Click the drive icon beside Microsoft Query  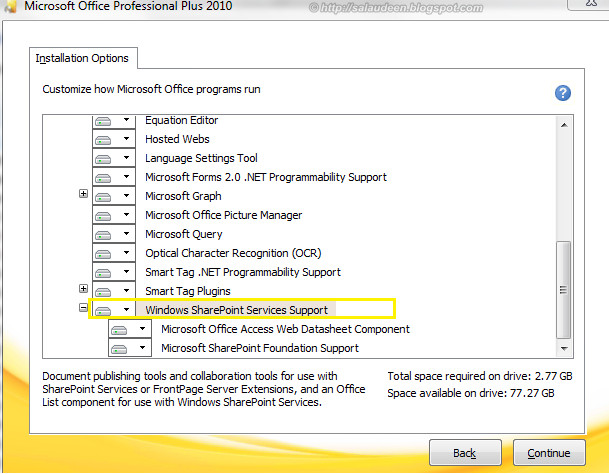tap(103, 235)
